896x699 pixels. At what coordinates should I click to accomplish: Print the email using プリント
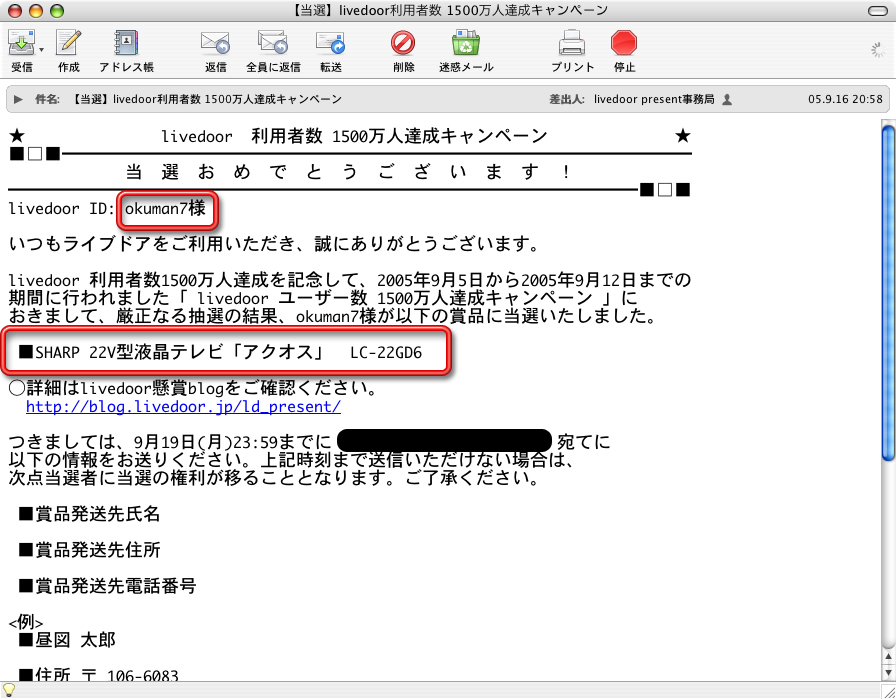572,43
